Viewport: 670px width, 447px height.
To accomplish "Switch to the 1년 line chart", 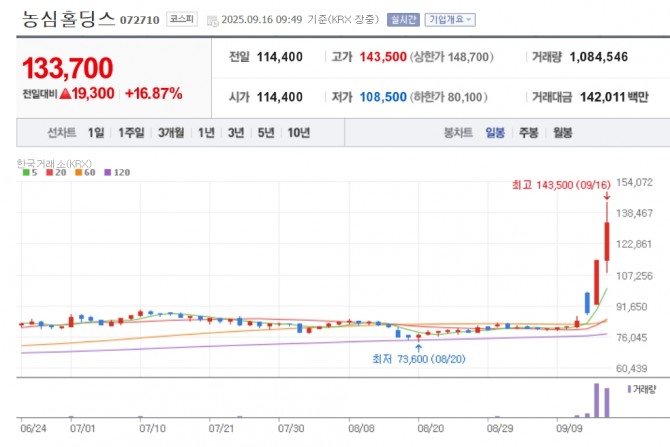I will (206, 133).
